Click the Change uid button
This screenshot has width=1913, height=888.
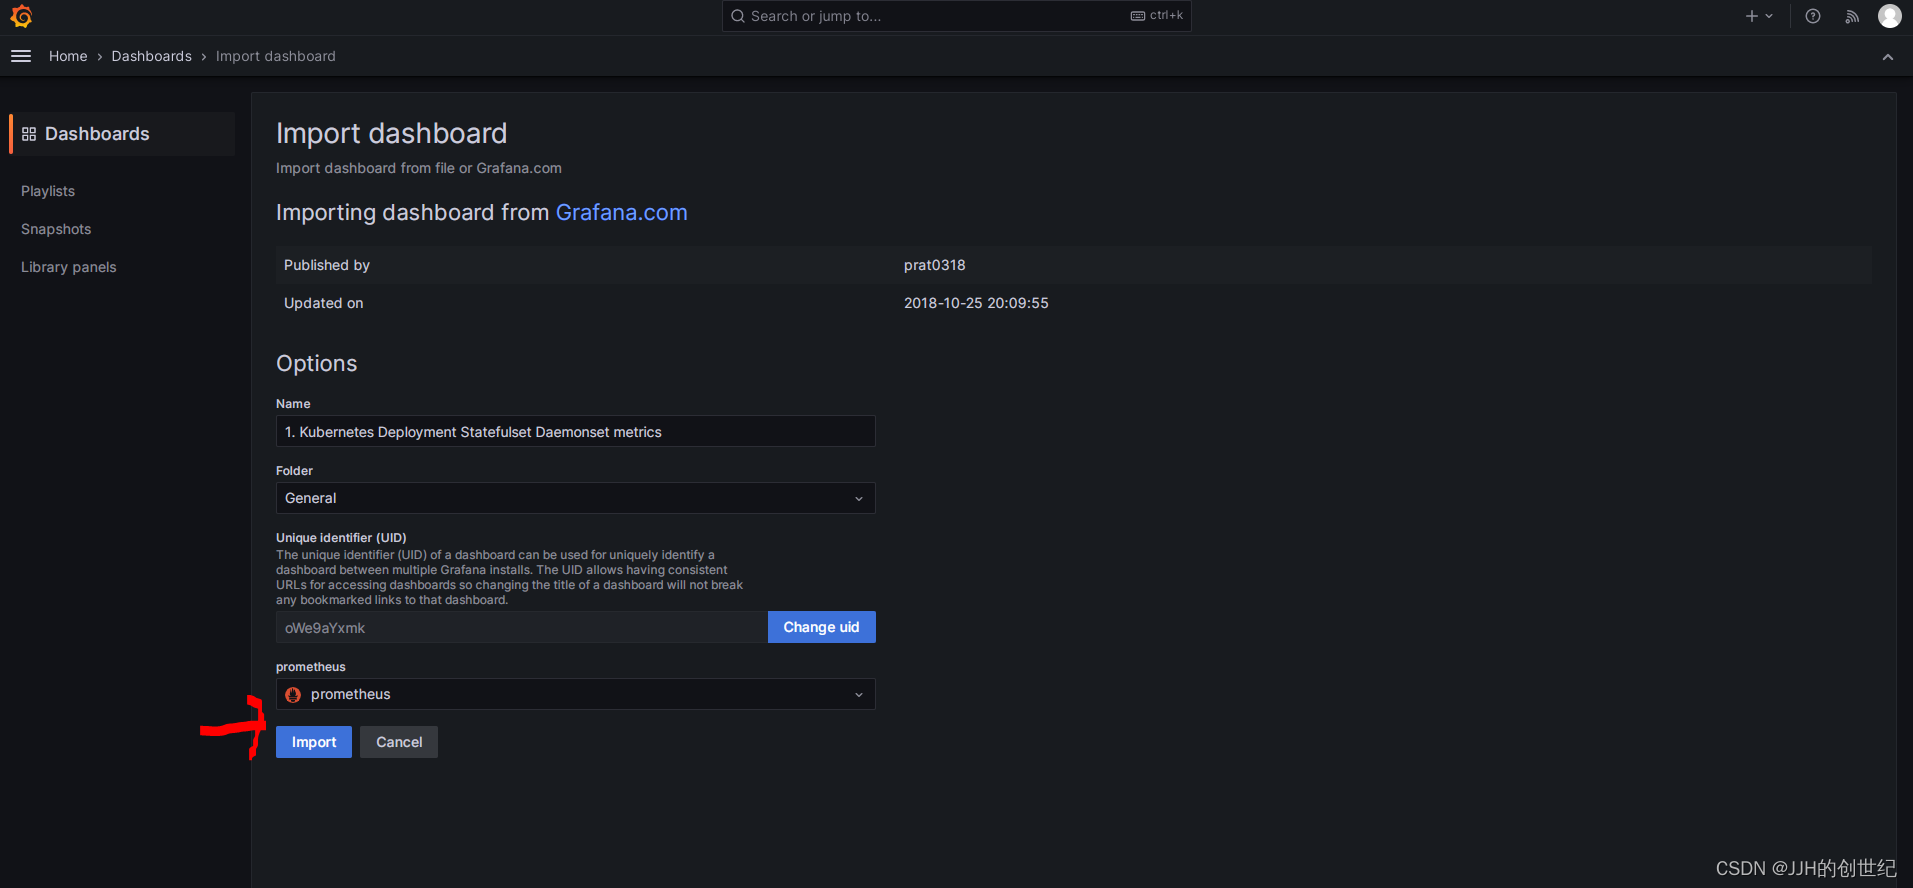tap(822, 627)
